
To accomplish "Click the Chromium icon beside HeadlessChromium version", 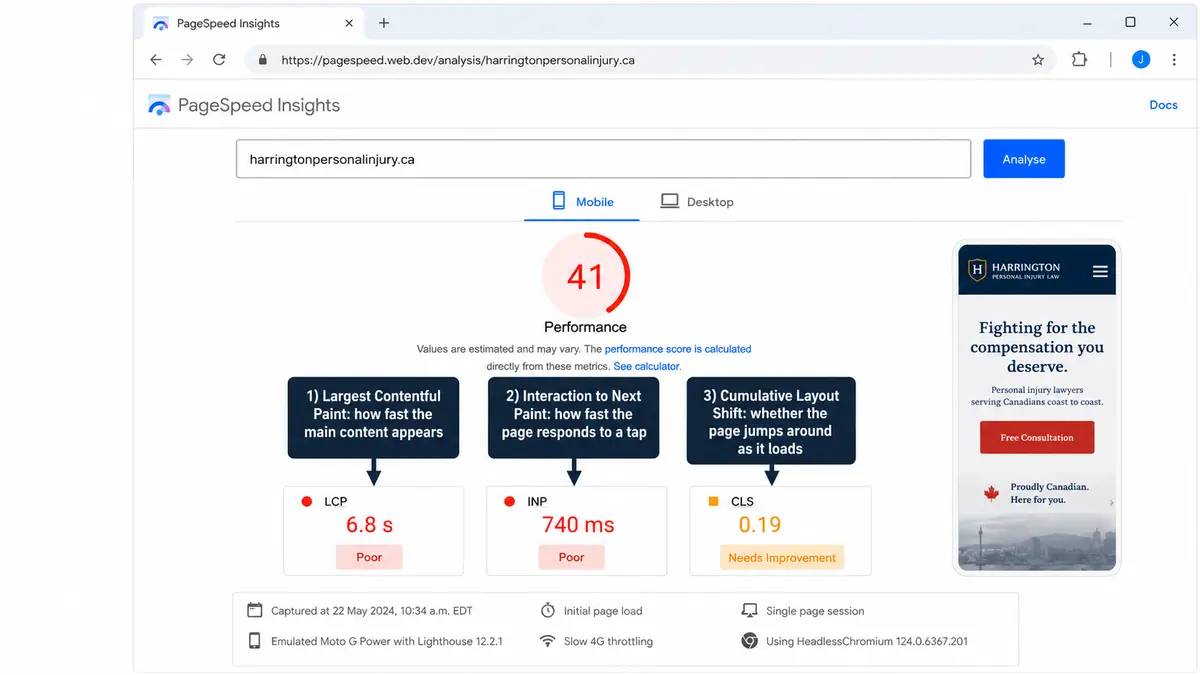I will (x=749, y=641).
